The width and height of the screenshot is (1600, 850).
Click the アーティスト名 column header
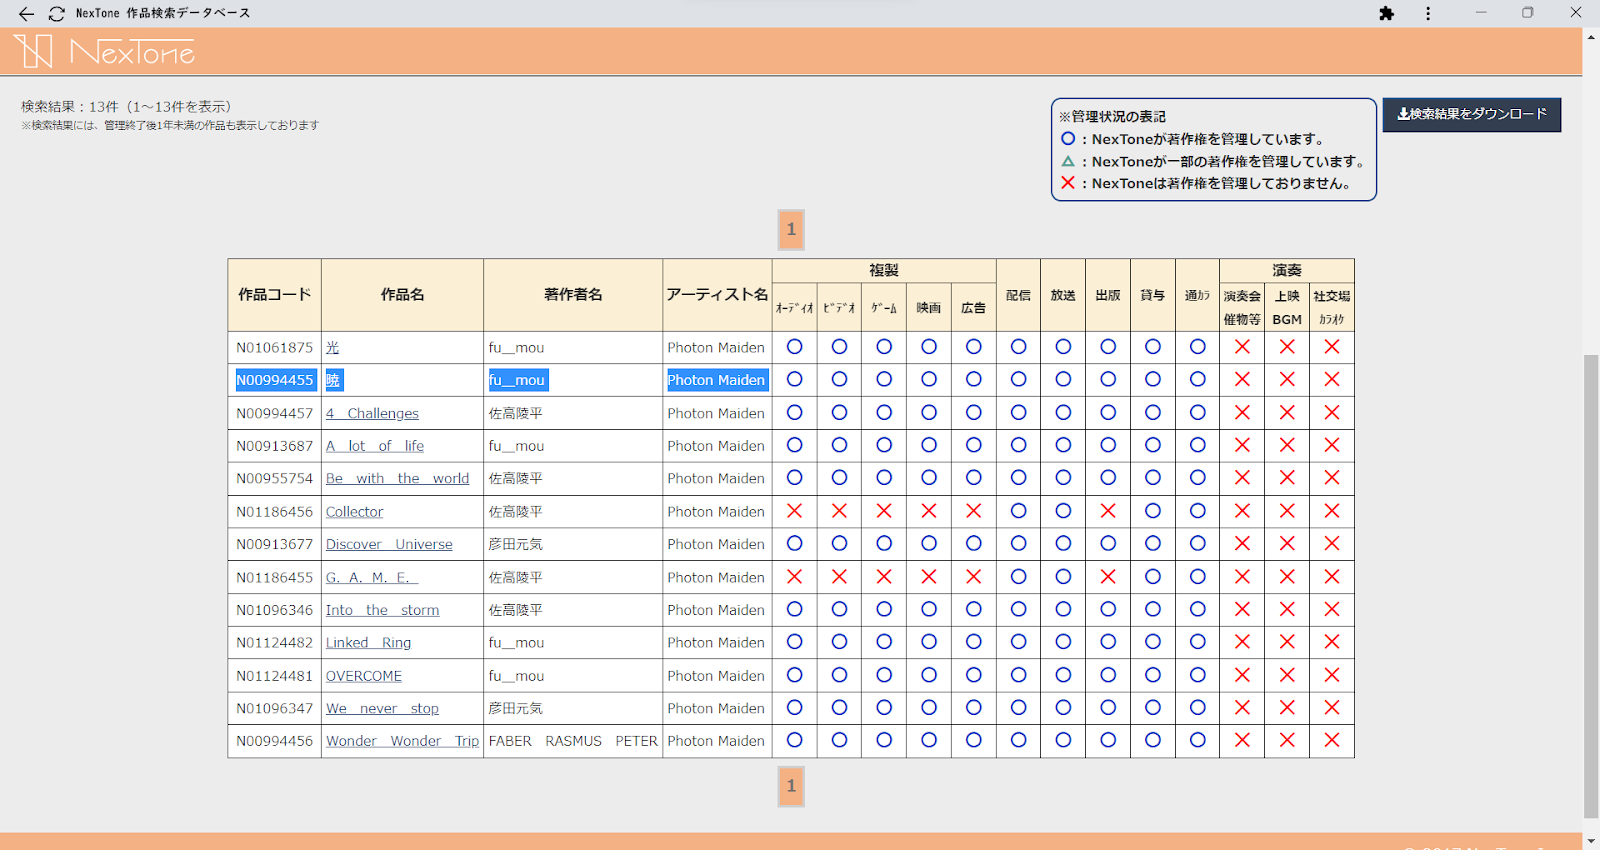[717, 295]
